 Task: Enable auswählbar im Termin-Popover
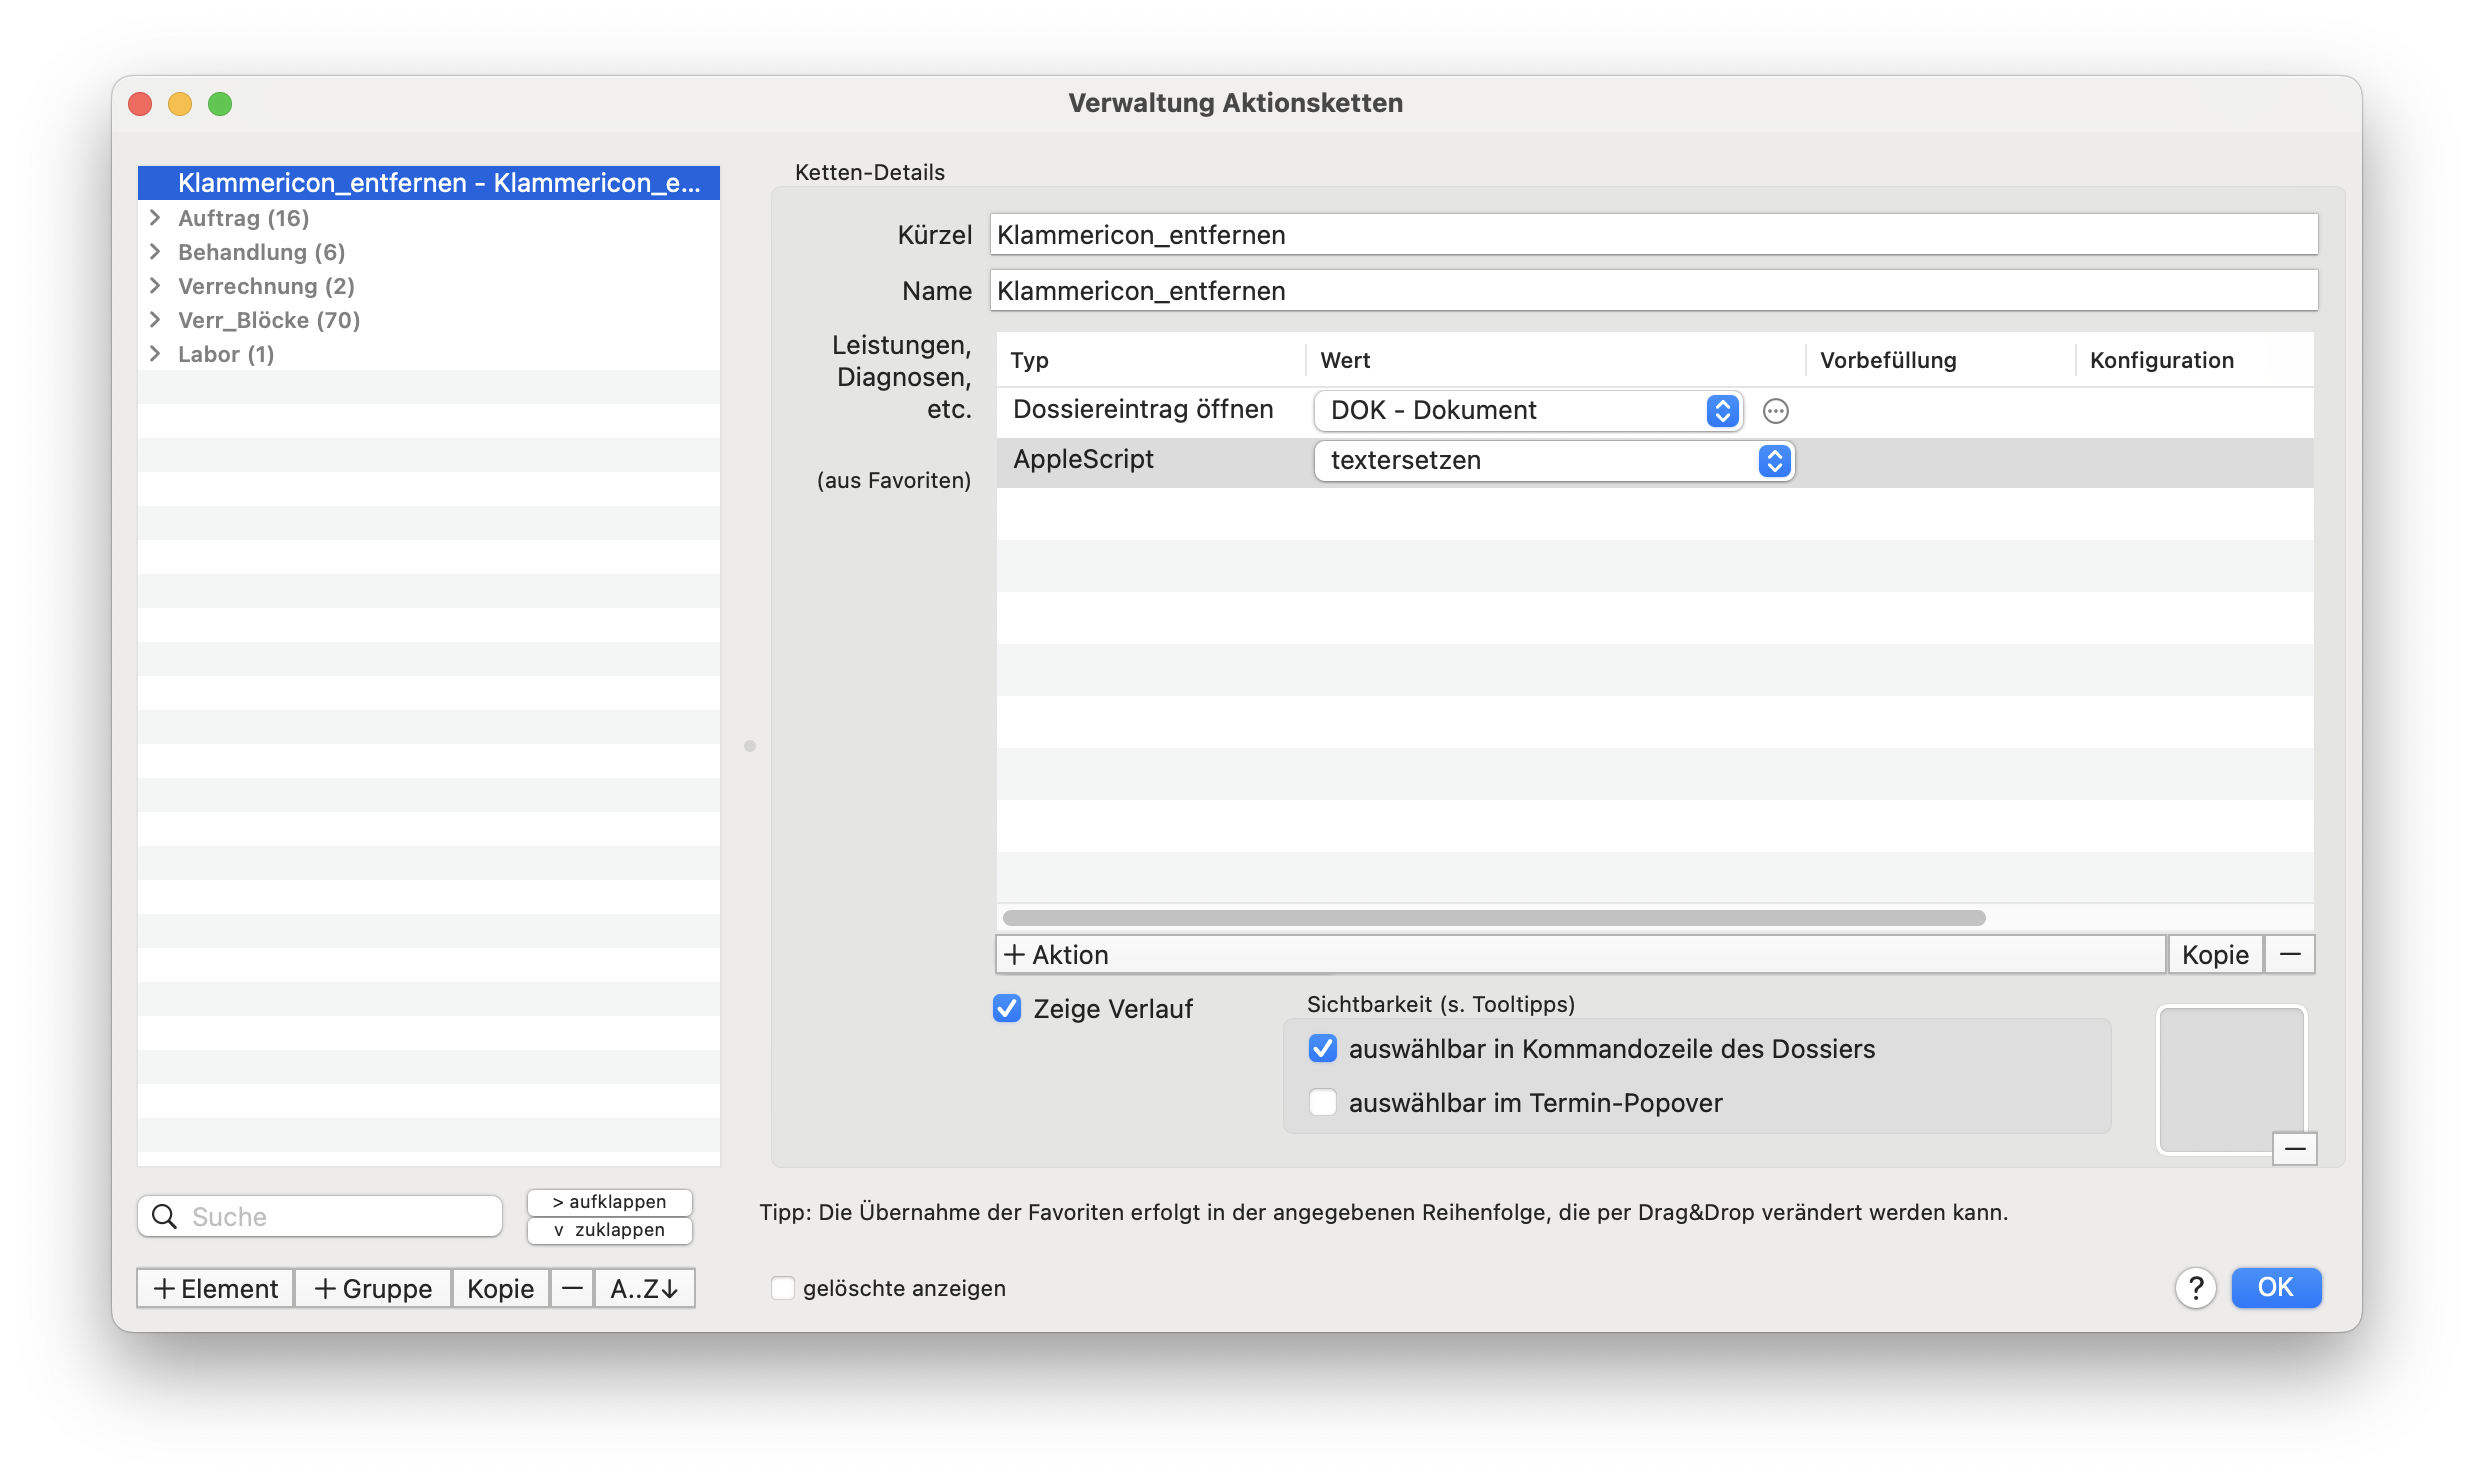1322,1102
